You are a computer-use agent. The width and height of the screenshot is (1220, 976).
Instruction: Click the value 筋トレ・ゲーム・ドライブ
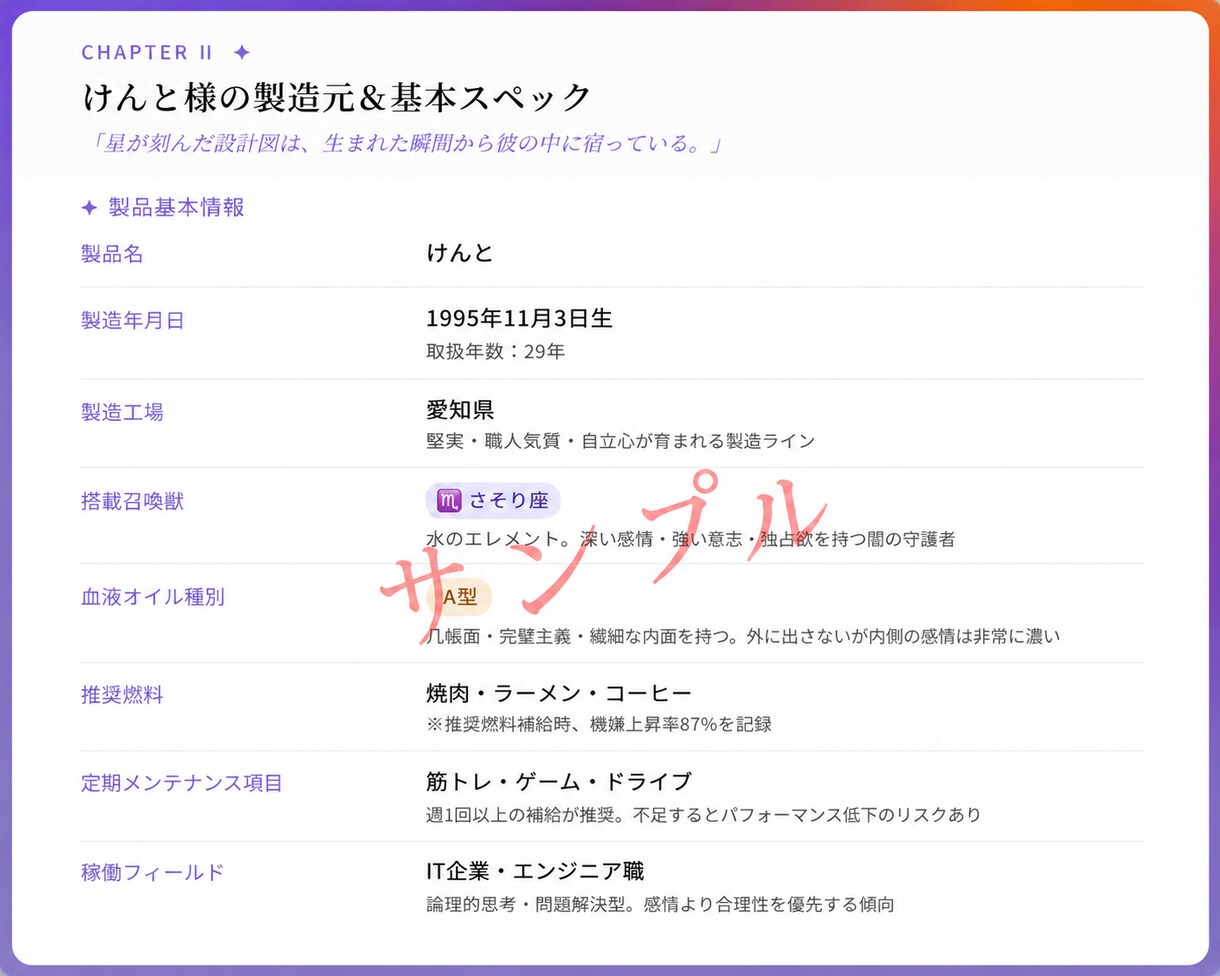(x=559, y=781)
